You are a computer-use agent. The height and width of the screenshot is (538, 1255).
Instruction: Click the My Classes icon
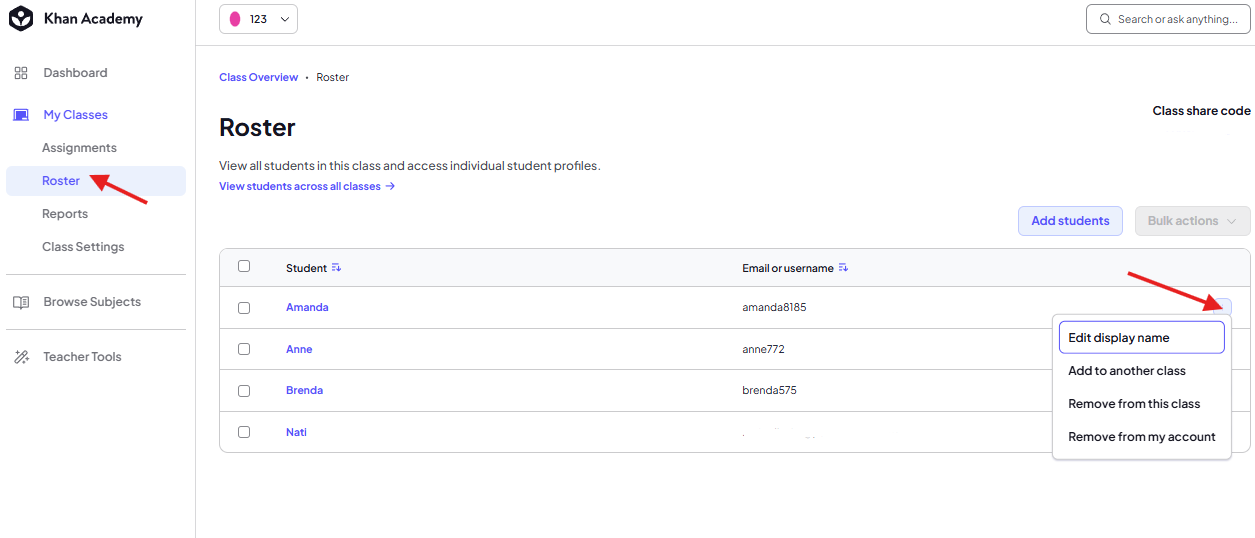click(21, 115)
